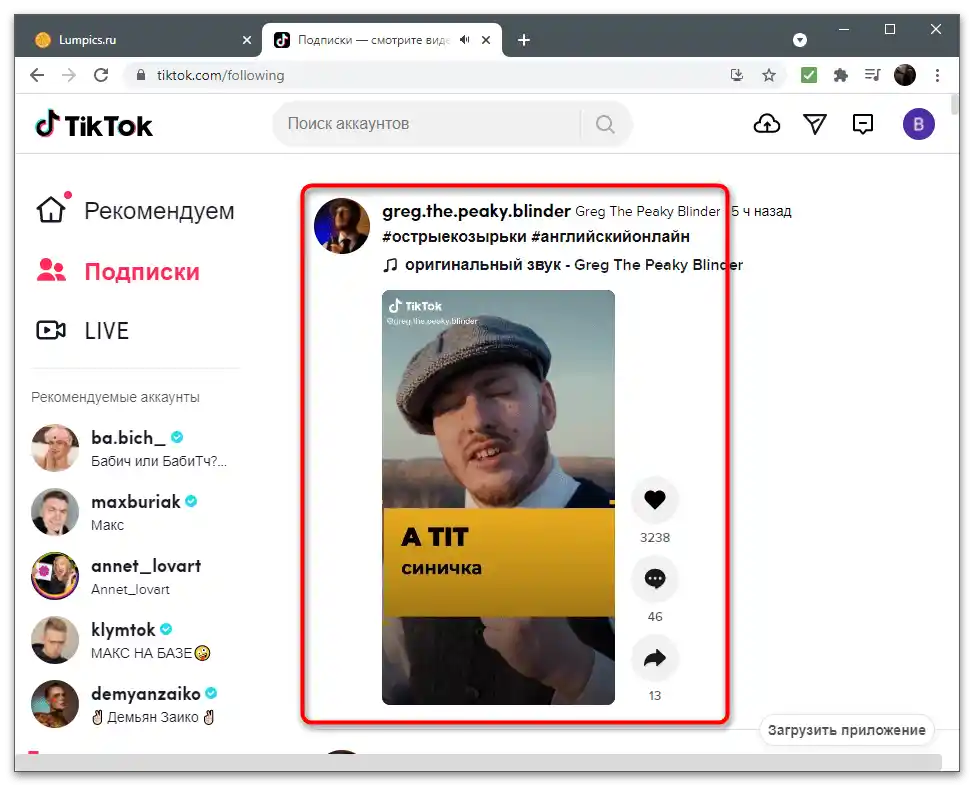Like the video with heart icon
The height and width of the screenshot is (786, 974).
655,500
